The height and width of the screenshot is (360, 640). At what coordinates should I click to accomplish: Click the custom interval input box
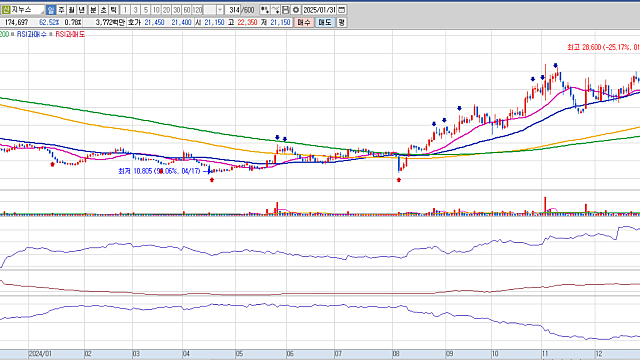[x=210, y=10]
